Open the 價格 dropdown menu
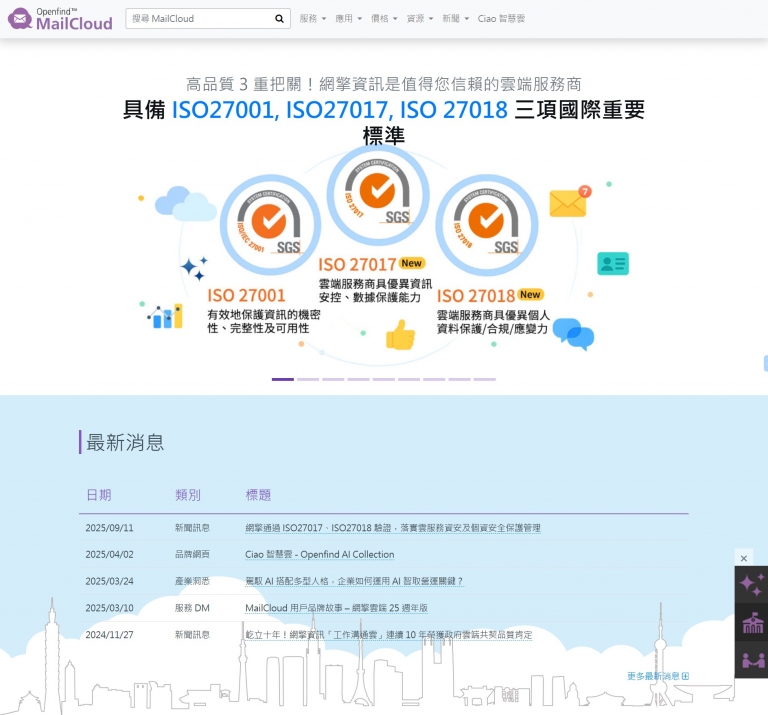The width and height of the screenshot is (768, 715). point(383,19)
